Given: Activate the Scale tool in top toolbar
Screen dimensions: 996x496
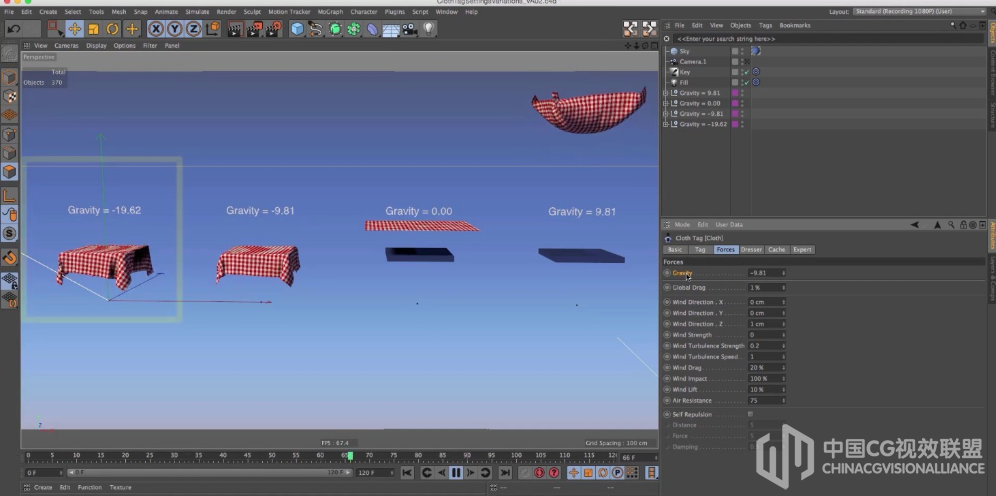Looking at the screenshot, I should [93, 29].
